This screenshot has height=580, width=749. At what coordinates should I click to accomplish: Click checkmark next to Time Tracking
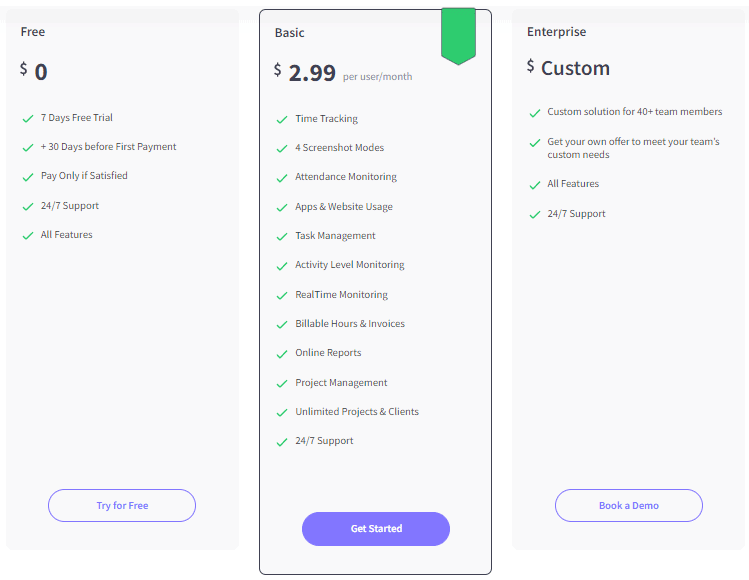282,119
